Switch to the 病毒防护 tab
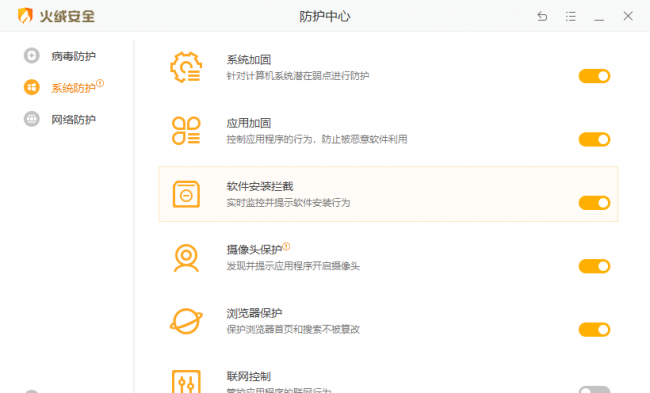 click(x=73, y=56)
